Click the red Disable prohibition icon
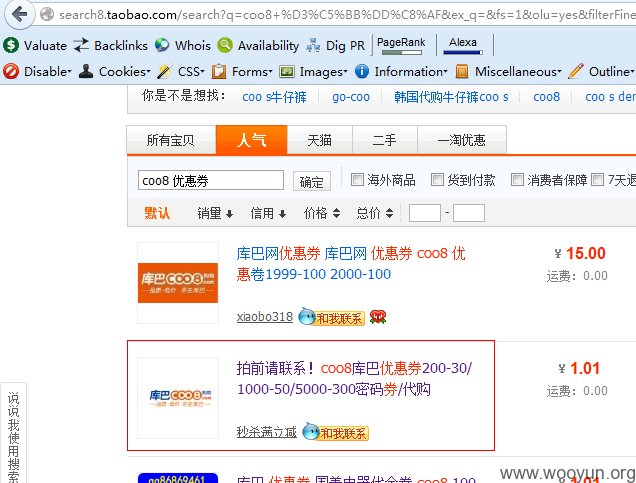 coord(11,71)
